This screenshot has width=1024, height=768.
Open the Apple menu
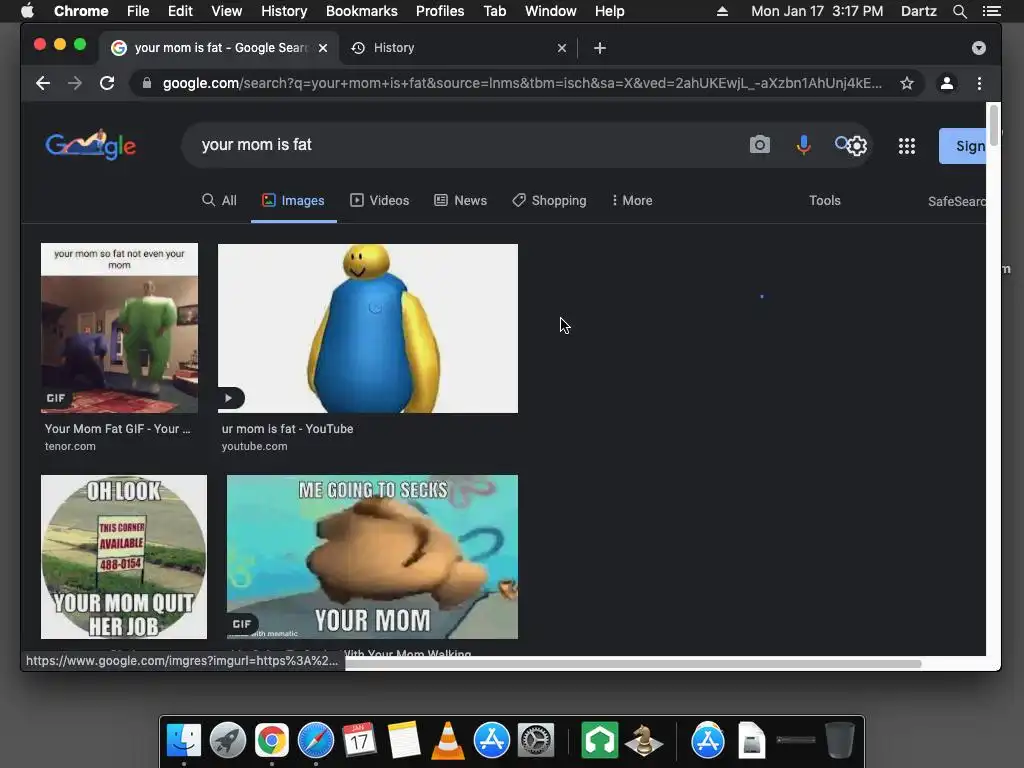[x=27, y=11]
